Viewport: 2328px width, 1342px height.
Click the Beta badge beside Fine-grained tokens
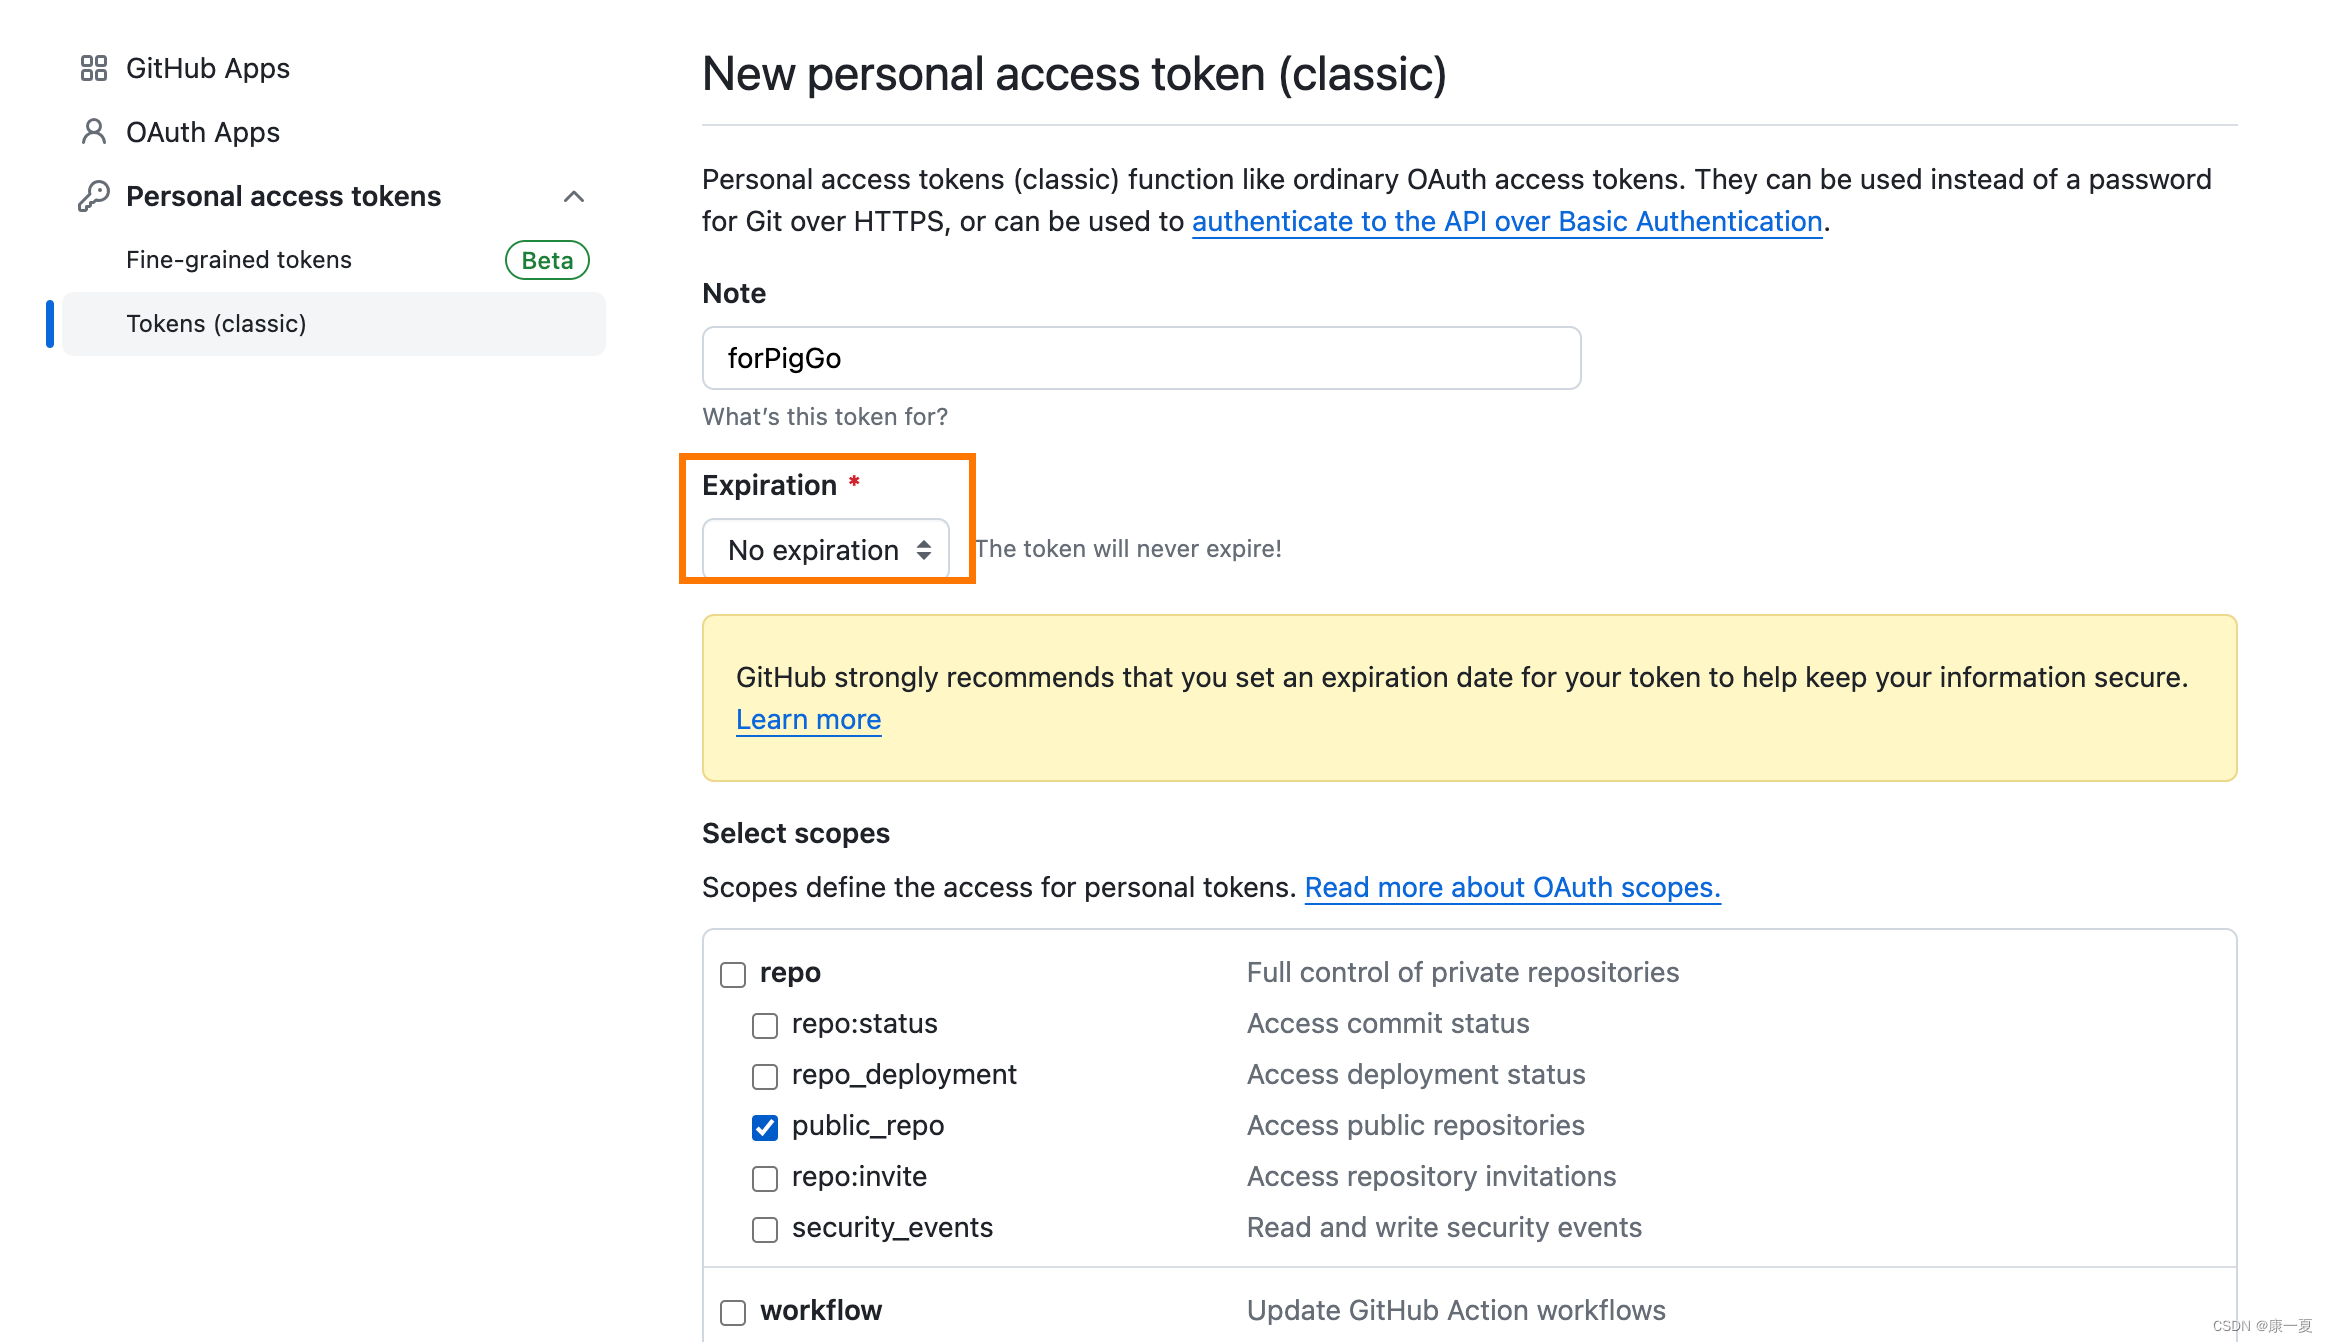tap(547, 260)
